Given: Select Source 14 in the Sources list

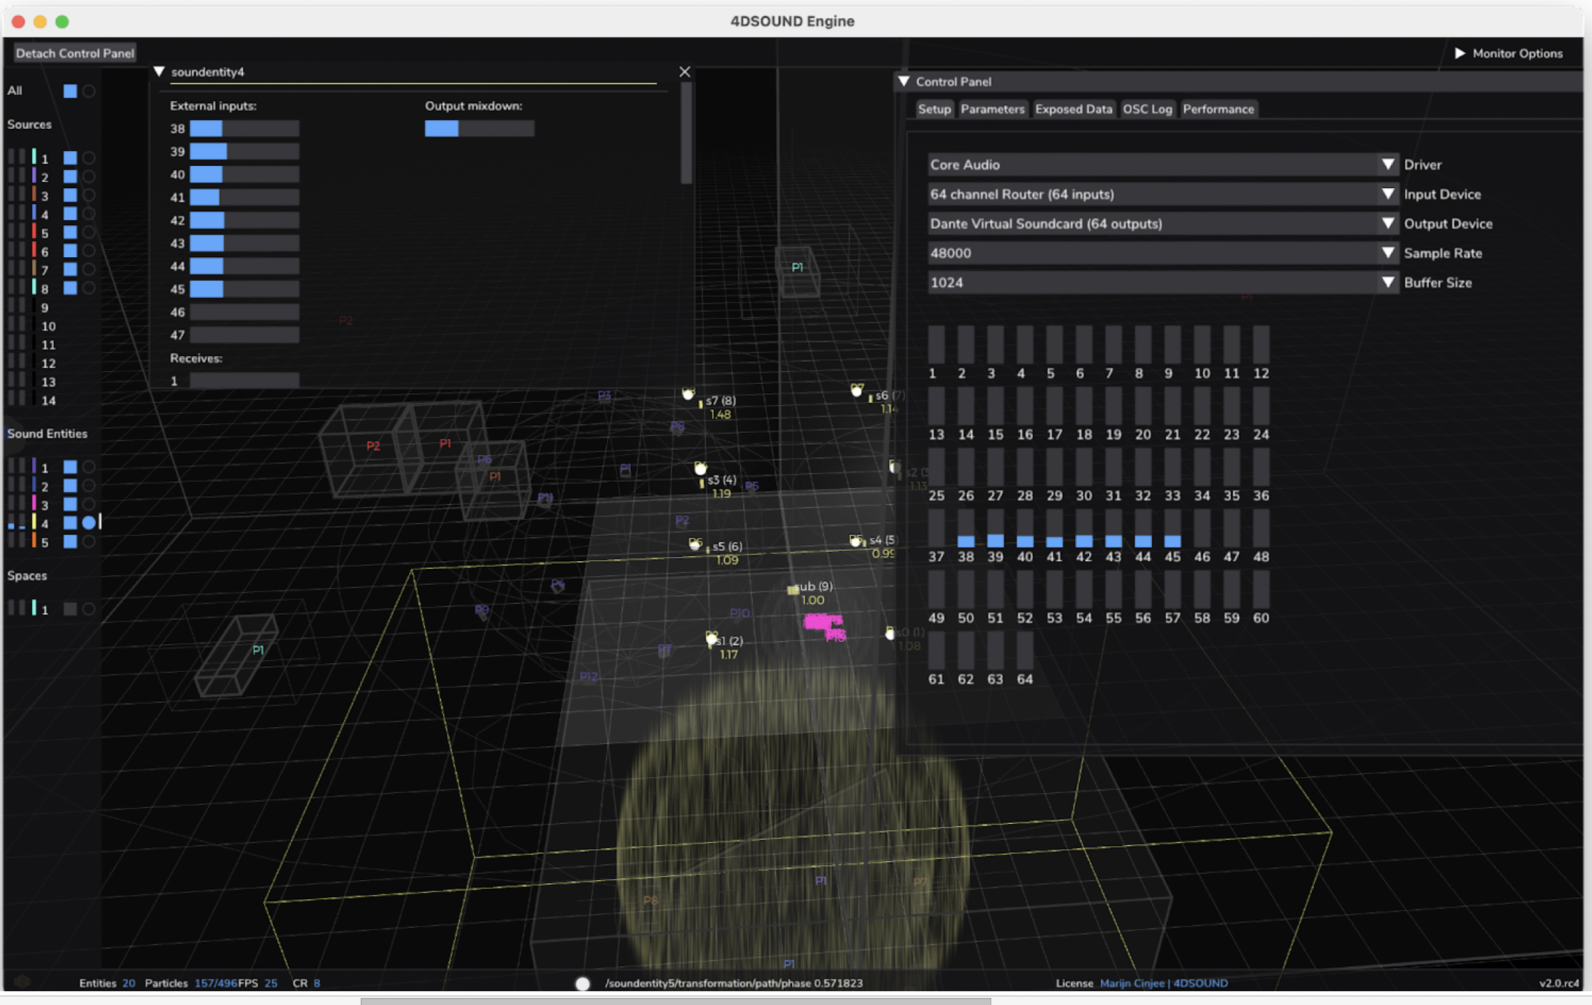Looking at the screenshot, I should (48, 400).
